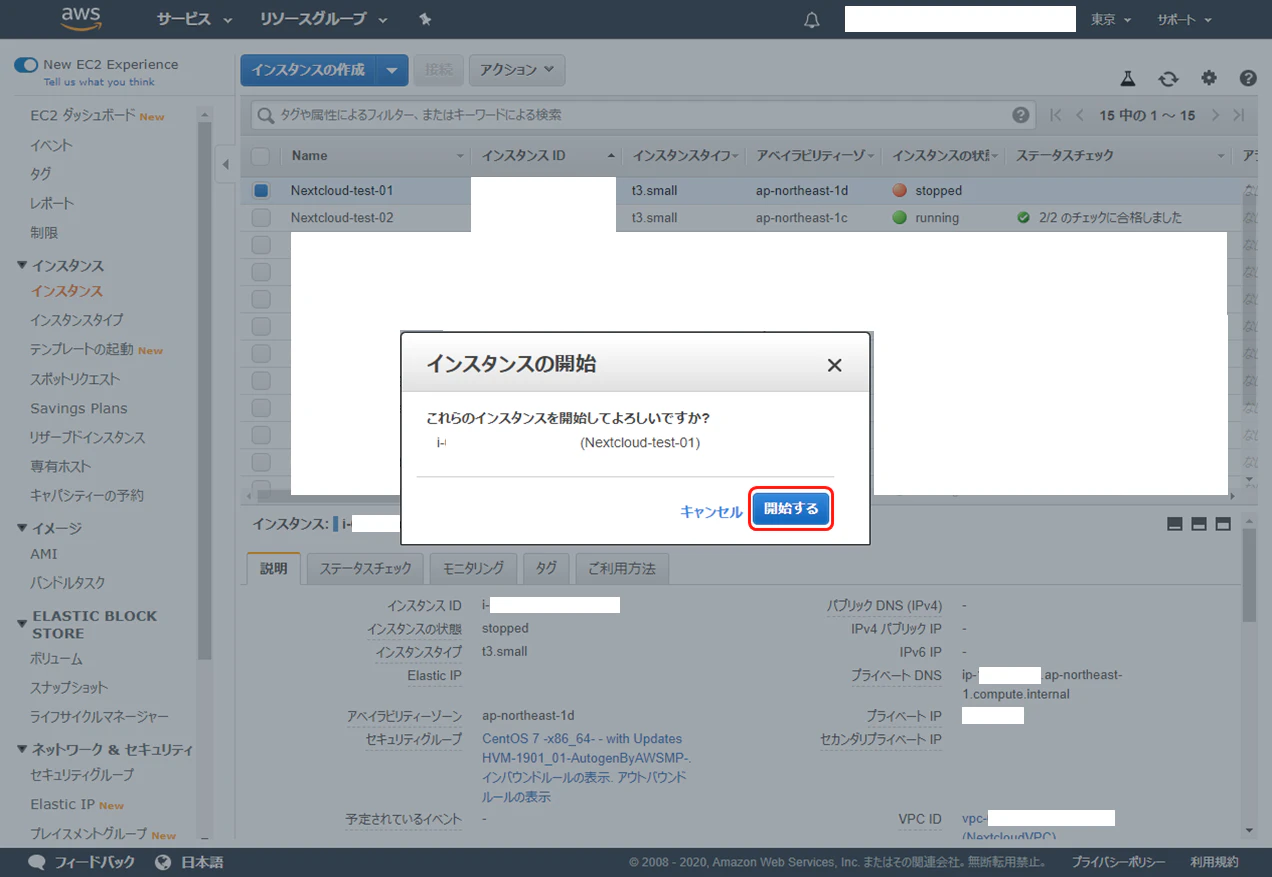Click the AWS logo home icon

[82, 18]
